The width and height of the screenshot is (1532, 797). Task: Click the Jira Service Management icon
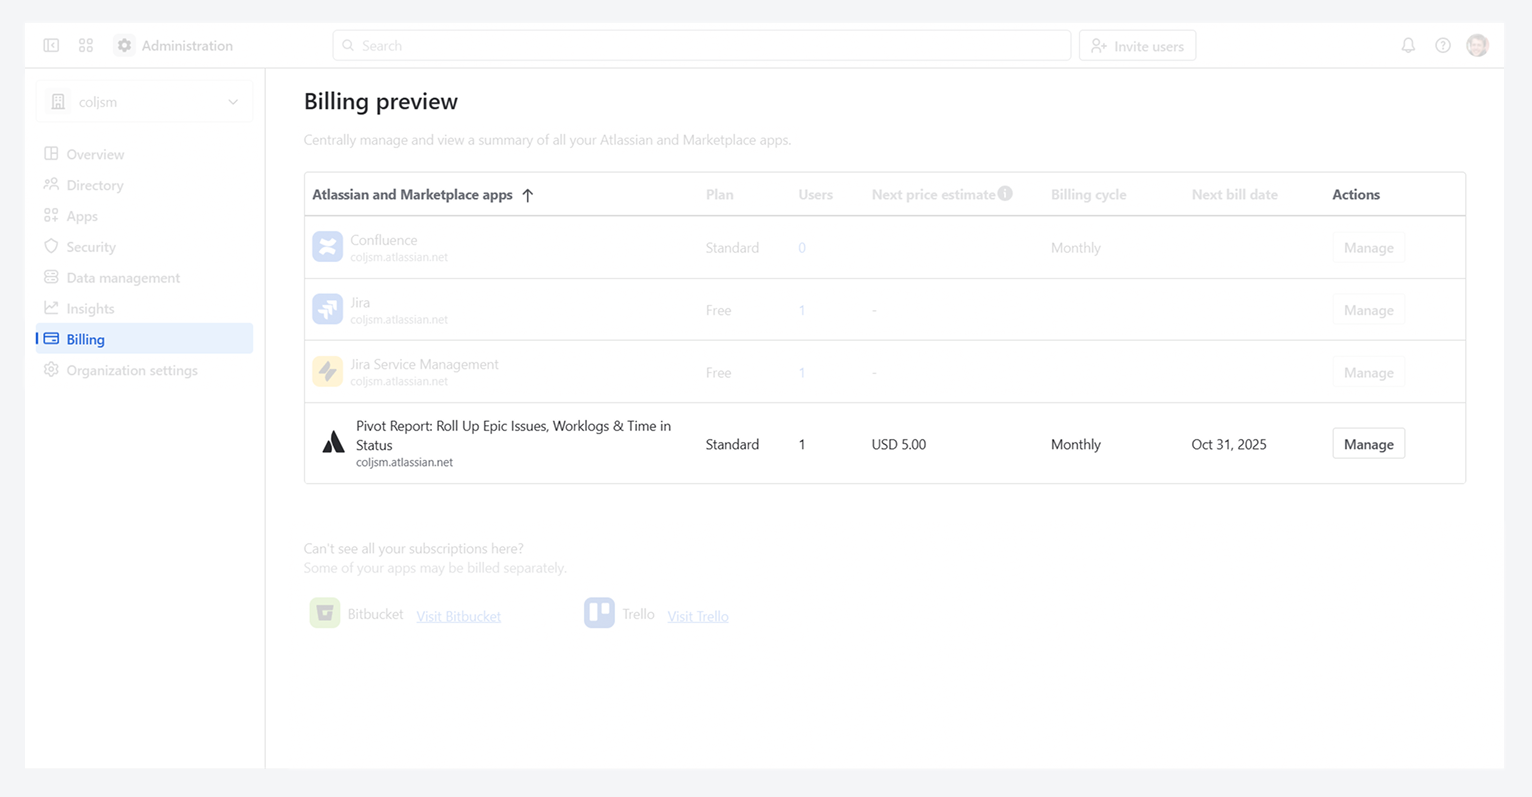(x=327, y=371)
